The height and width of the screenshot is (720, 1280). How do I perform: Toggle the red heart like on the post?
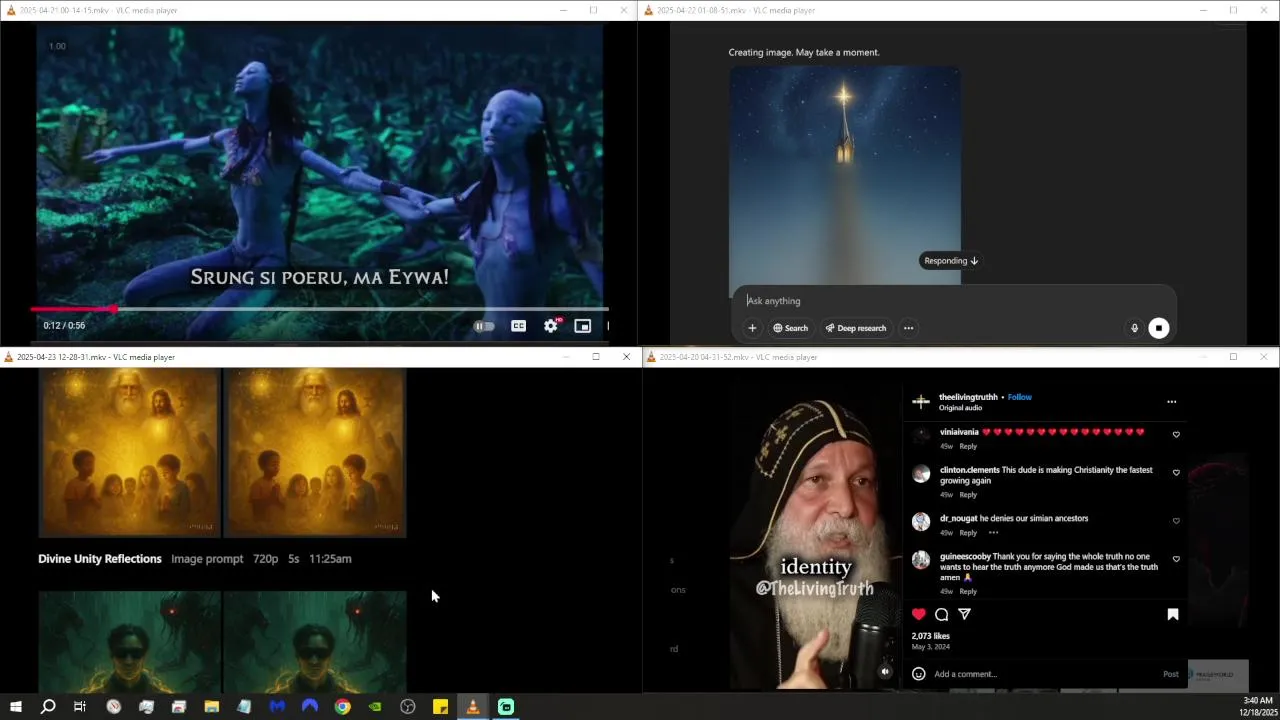point(919,614)
